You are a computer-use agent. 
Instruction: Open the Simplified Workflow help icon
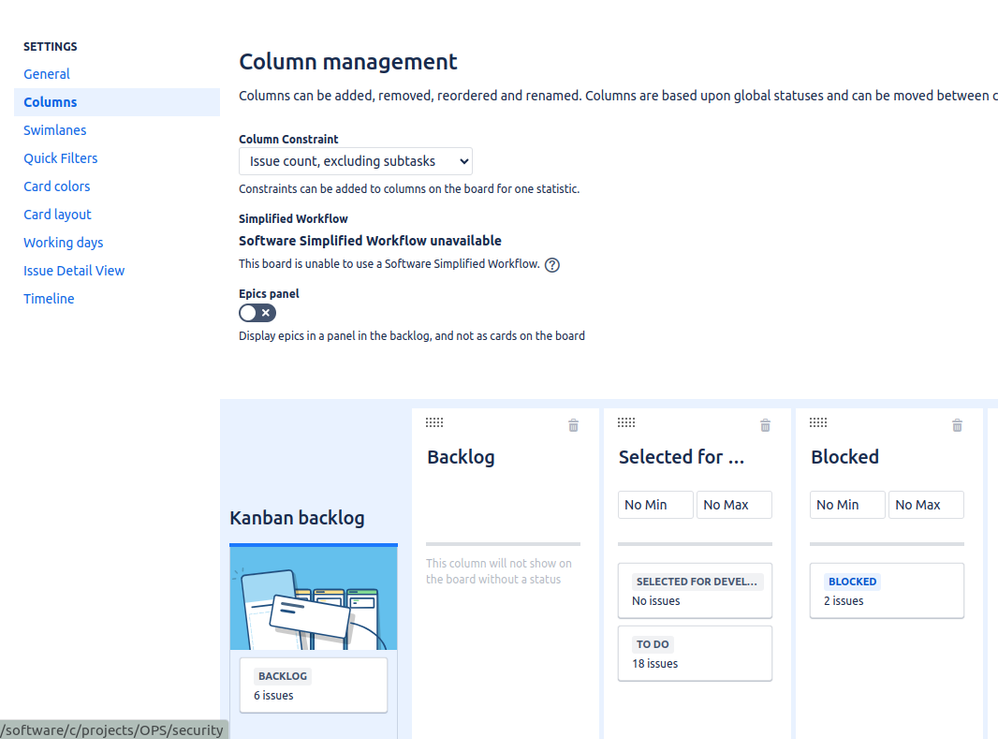(551, 264)
